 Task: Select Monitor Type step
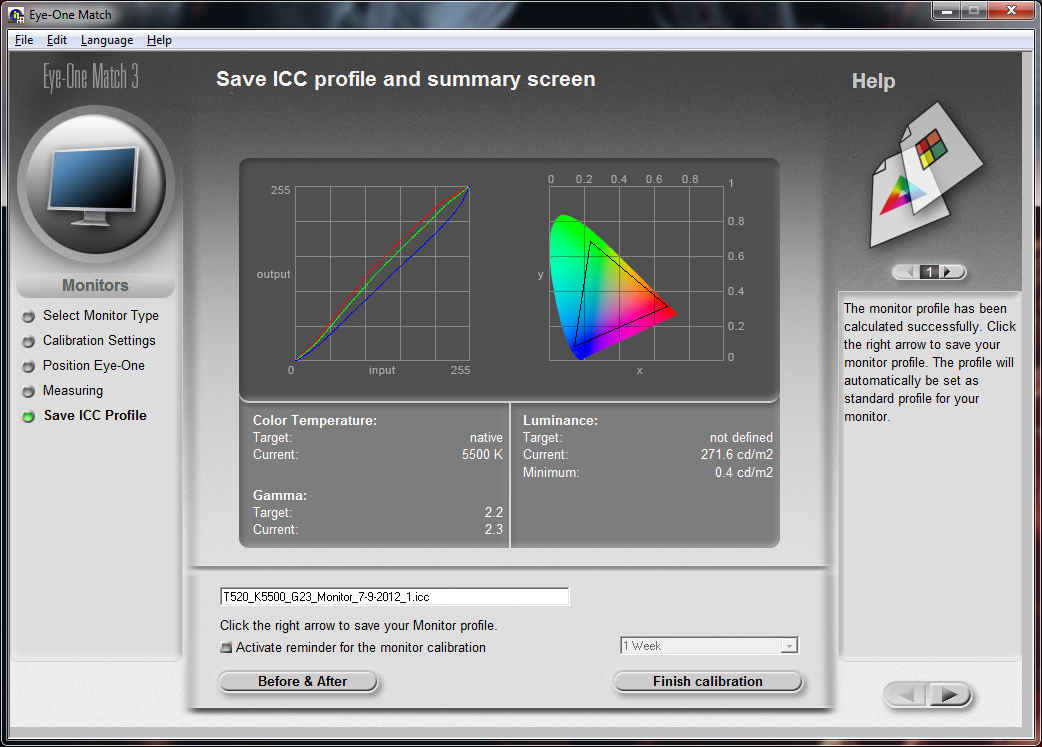click(101, 316)
